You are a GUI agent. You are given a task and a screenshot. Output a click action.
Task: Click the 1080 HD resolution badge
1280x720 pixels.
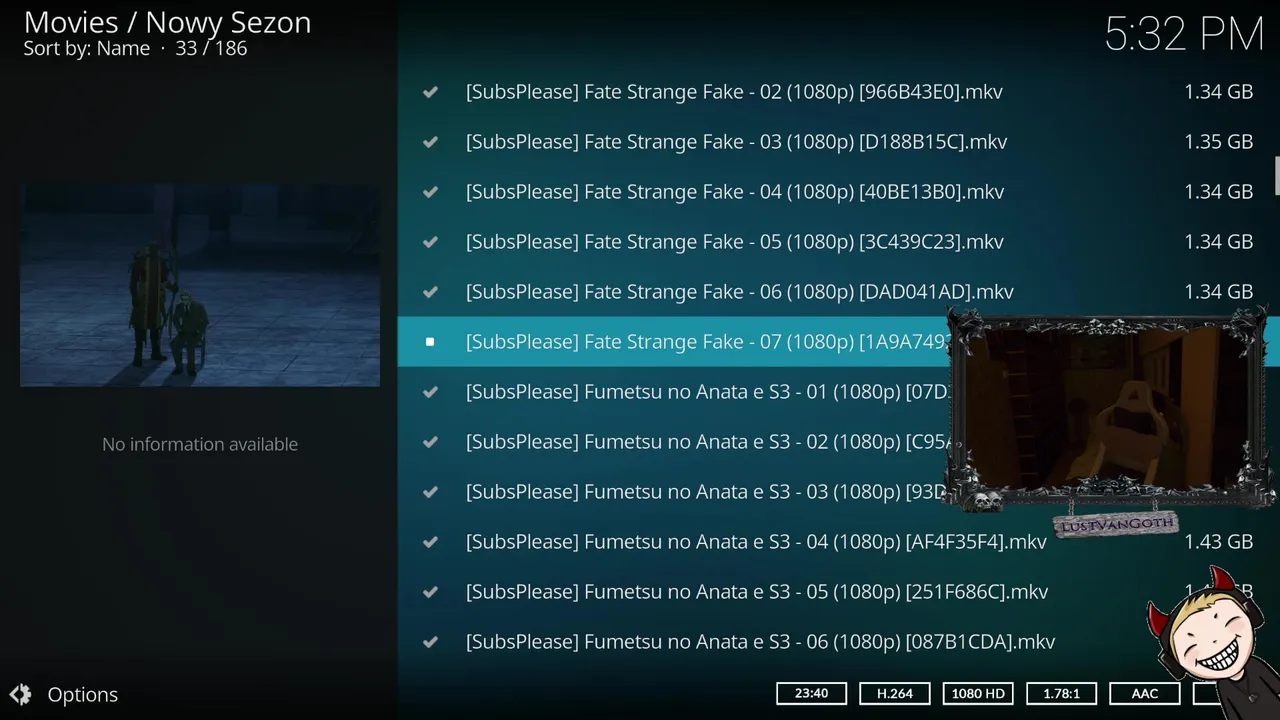click(x=977, y=693)
